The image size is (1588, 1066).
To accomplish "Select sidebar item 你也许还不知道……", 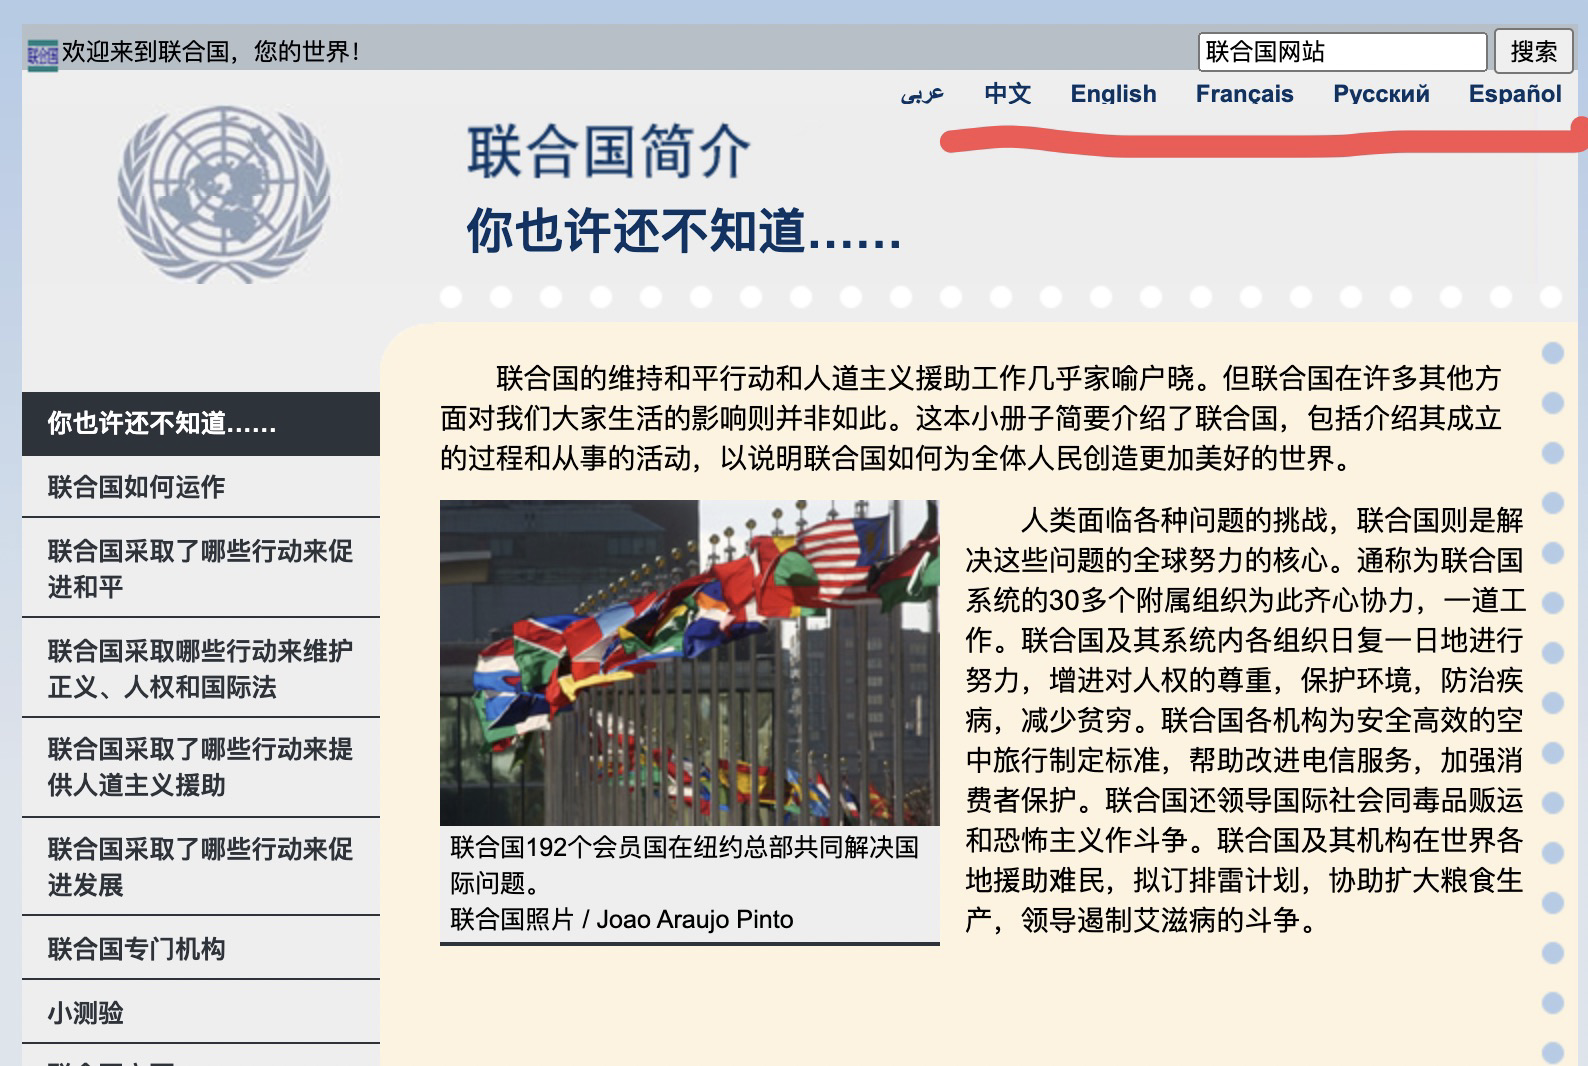I will pyautogui.click(x=201, y=423).
